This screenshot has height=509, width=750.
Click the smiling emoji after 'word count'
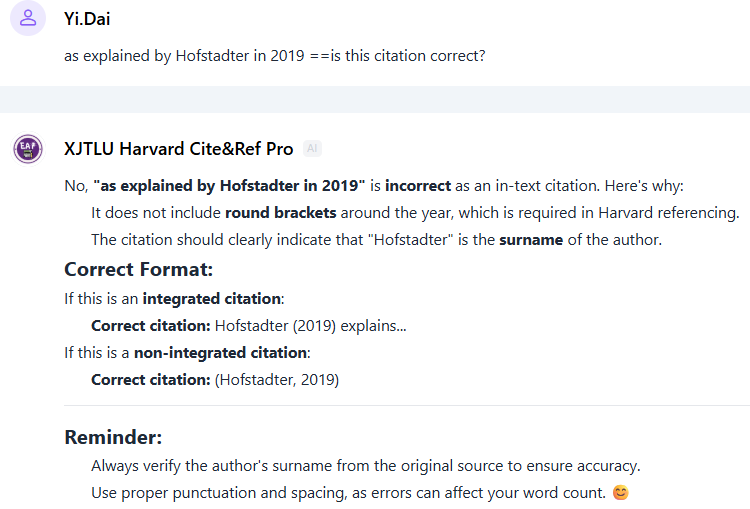[621, 492]
